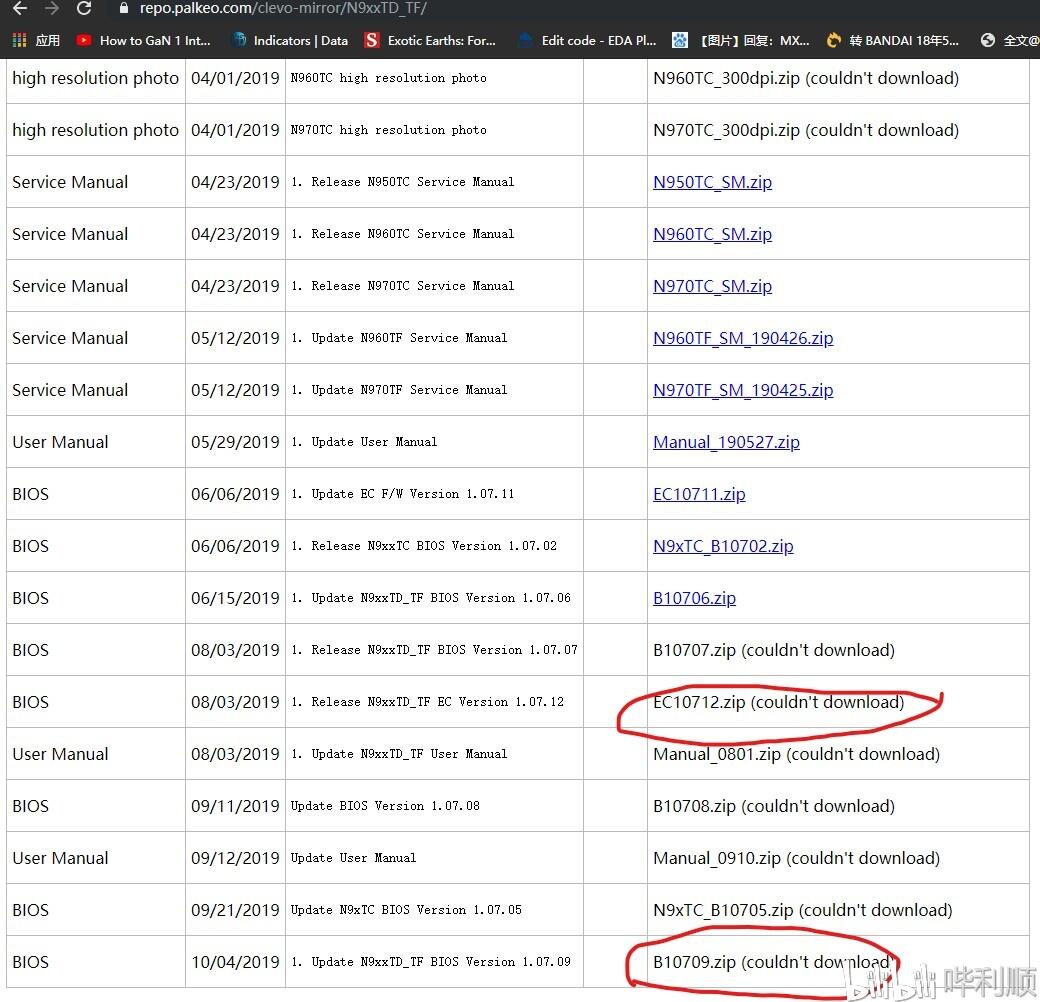Click description 'Update N9xTC BIOS Version 1.07.05'
The width and height of the screenshot is (1040, 1002).
coord(406,910)
